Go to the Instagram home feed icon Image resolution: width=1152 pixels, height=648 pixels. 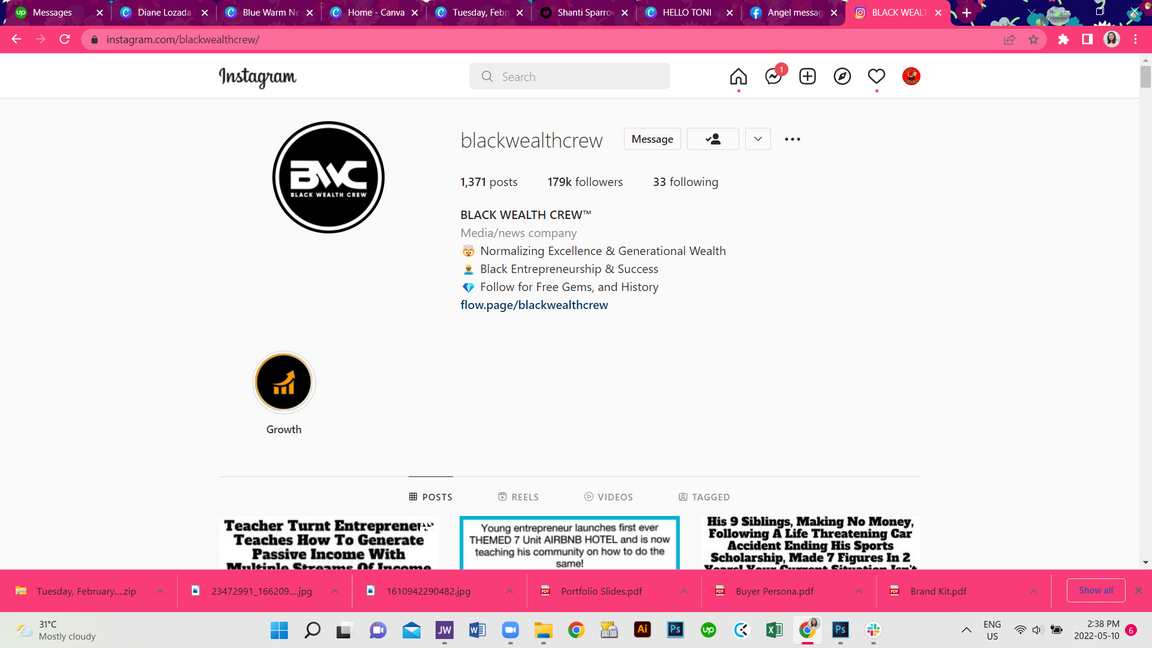click(x=738, y=76)
